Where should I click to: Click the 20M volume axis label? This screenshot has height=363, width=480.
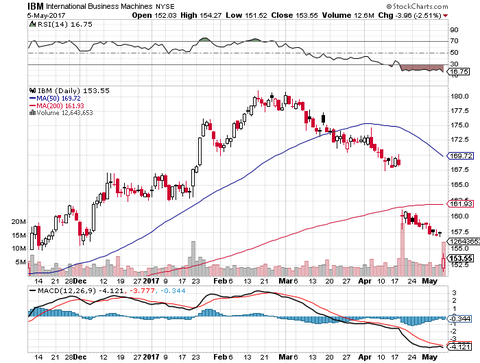(x=19, y=222)
